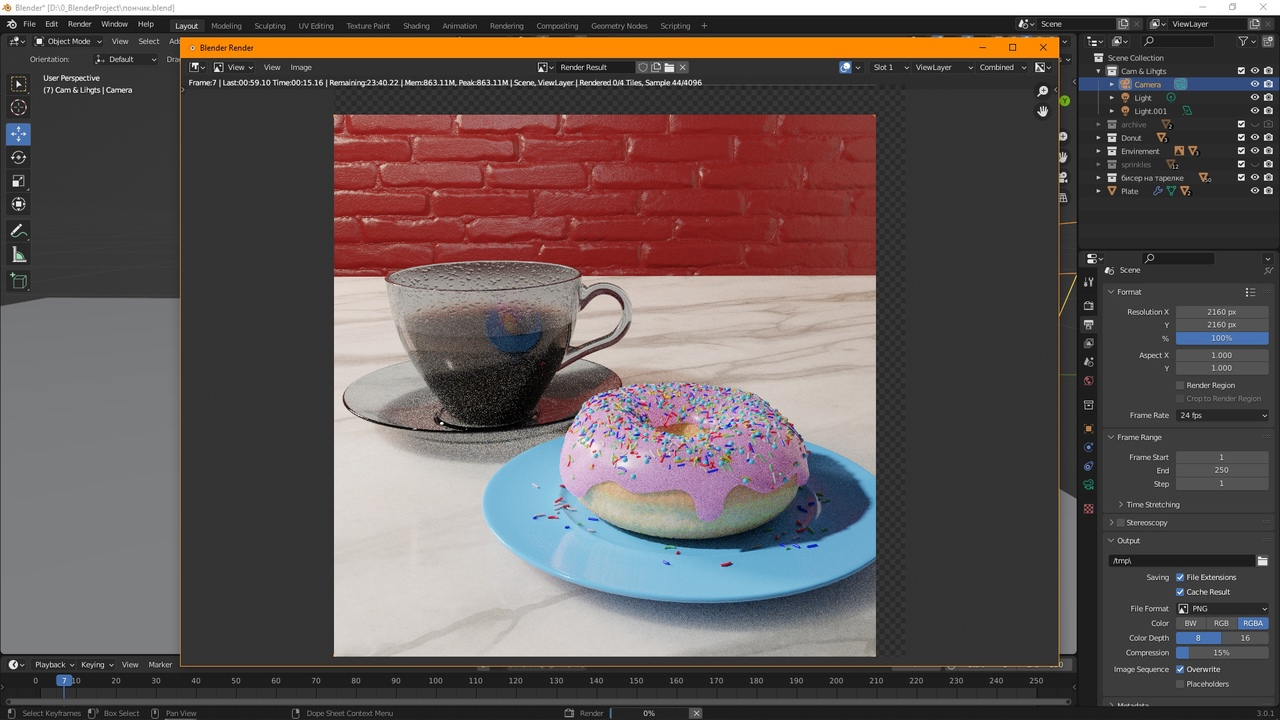Pick the Measure tool
Image resolution: width=1280 pixels, height=720 pixels.
[x=18, y=255]
